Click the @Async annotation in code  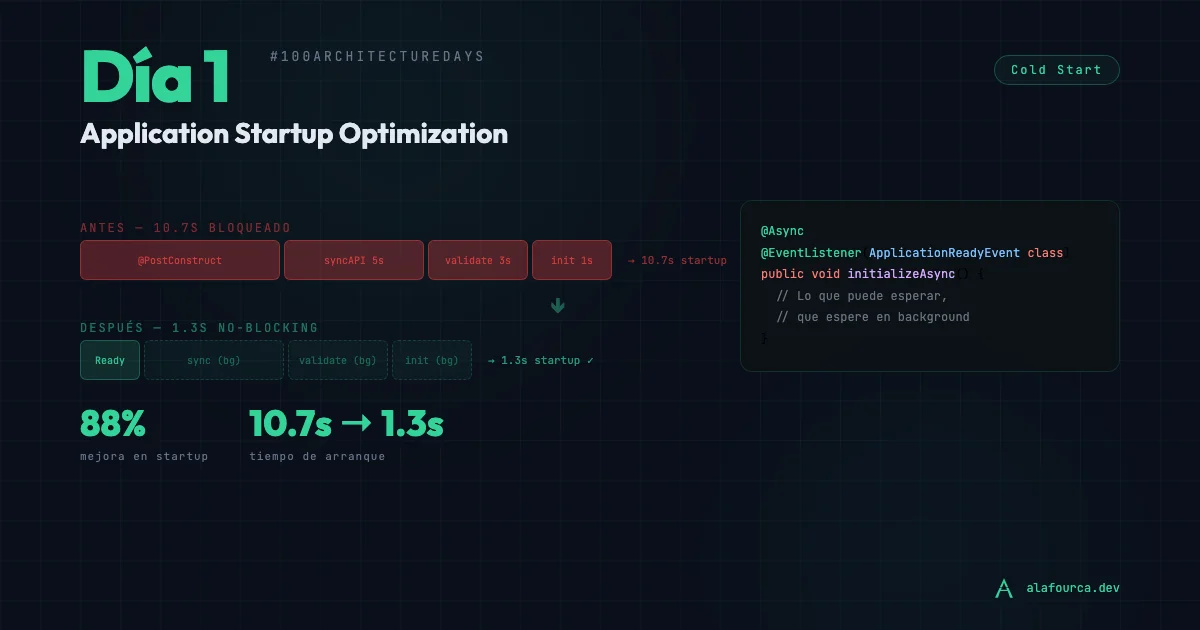[782, 231]
